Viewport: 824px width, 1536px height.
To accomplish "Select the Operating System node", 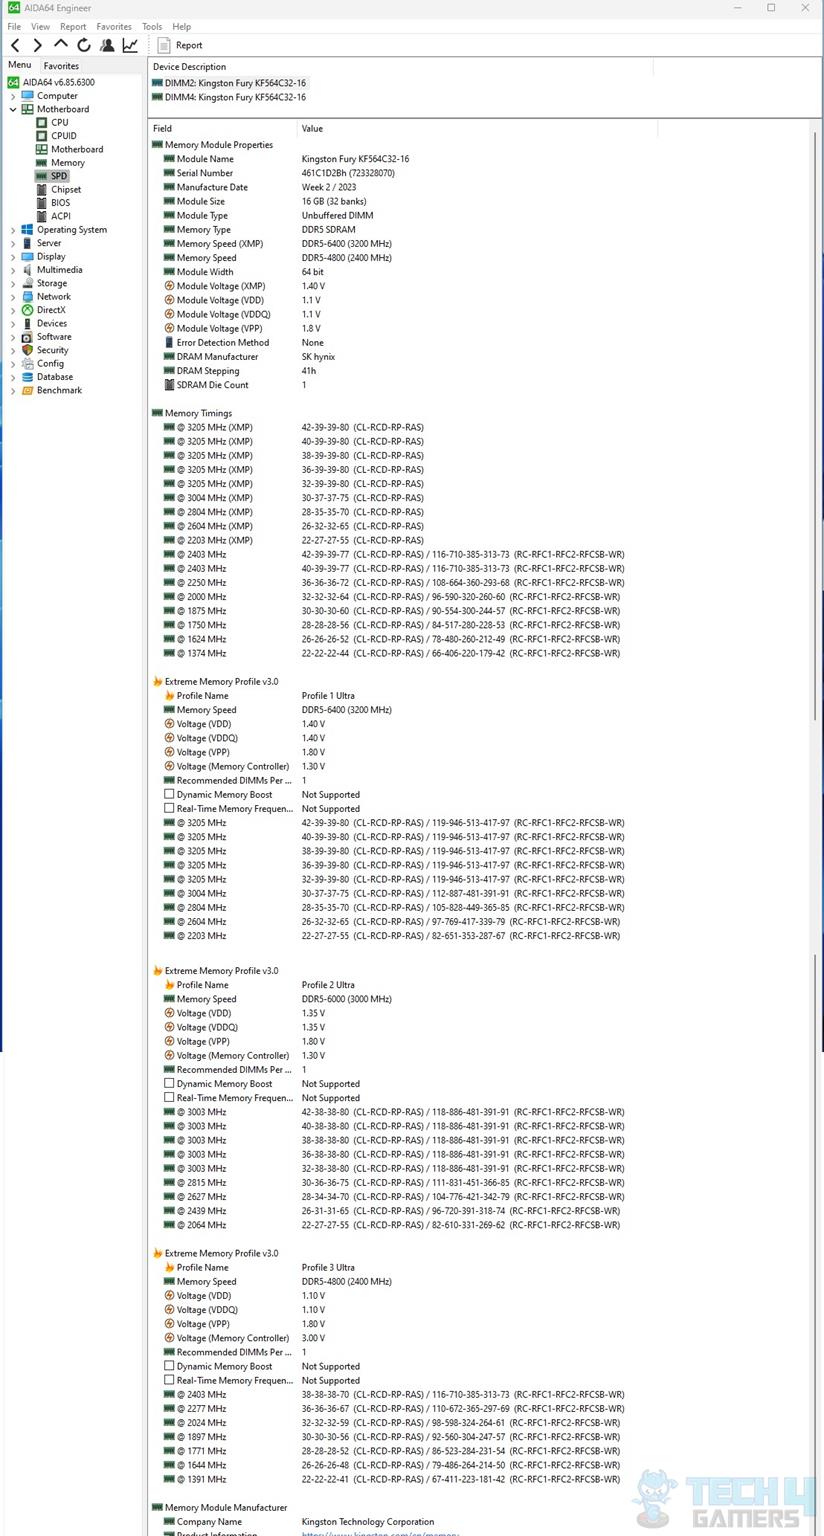I will (x=72, y=230).
